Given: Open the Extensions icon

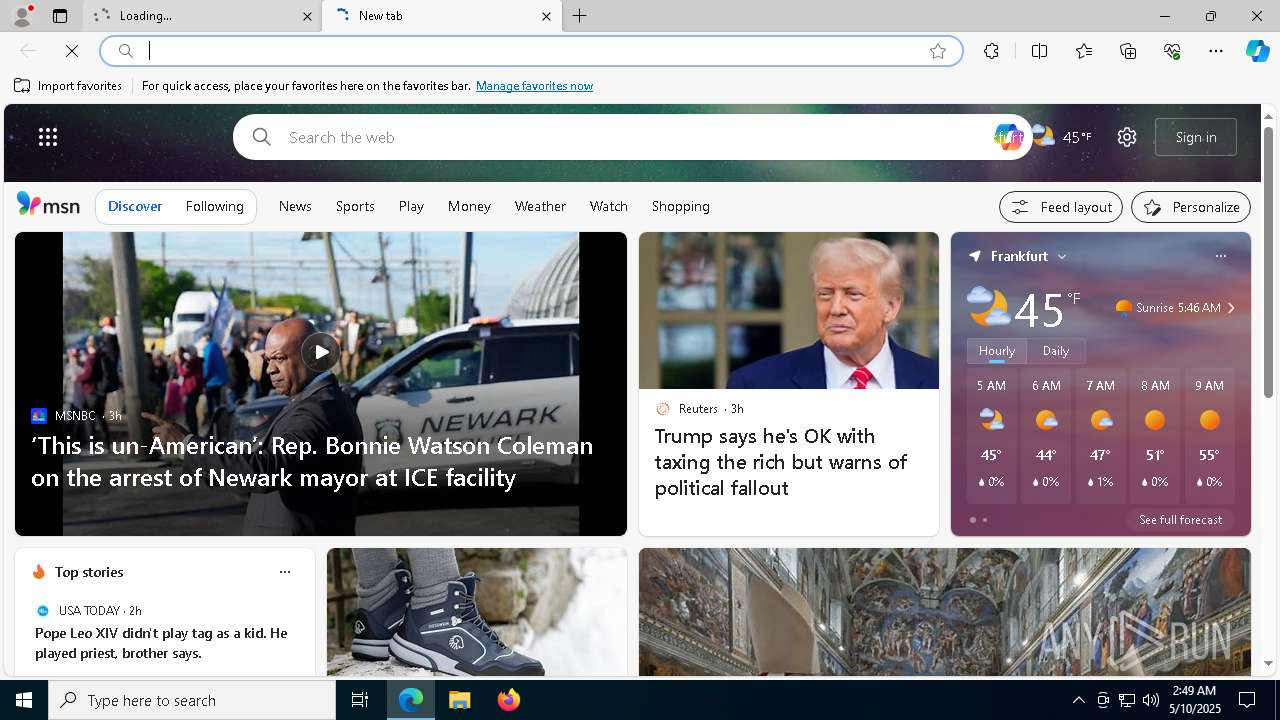Looking at the screenshot, I should (991, 51).
